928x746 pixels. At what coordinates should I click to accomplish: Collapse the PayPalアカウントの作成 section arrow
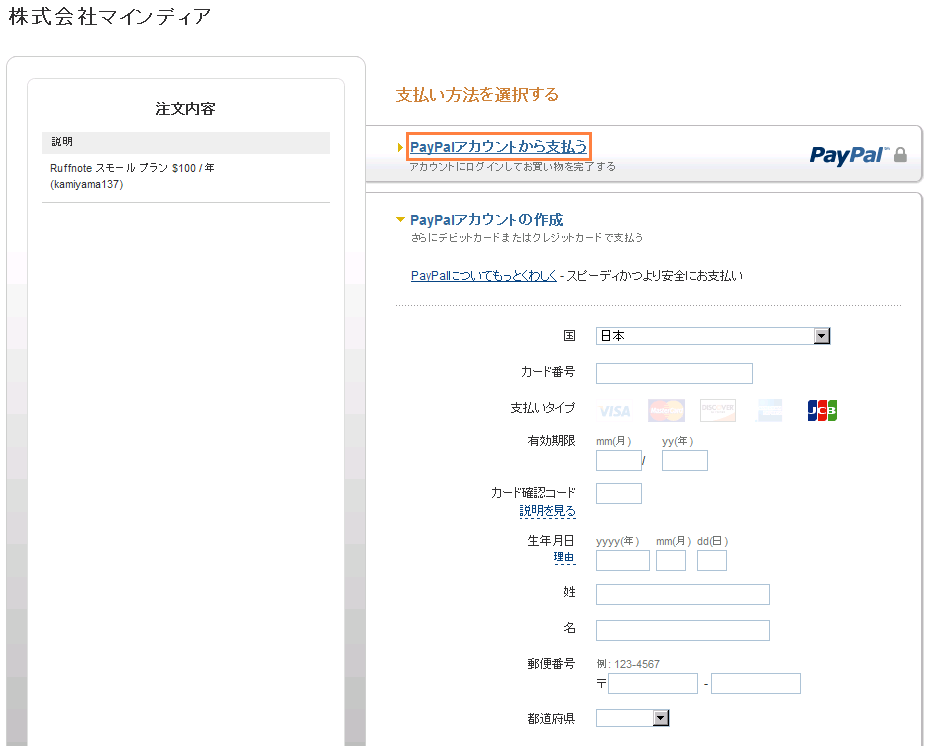pos(401,220)
